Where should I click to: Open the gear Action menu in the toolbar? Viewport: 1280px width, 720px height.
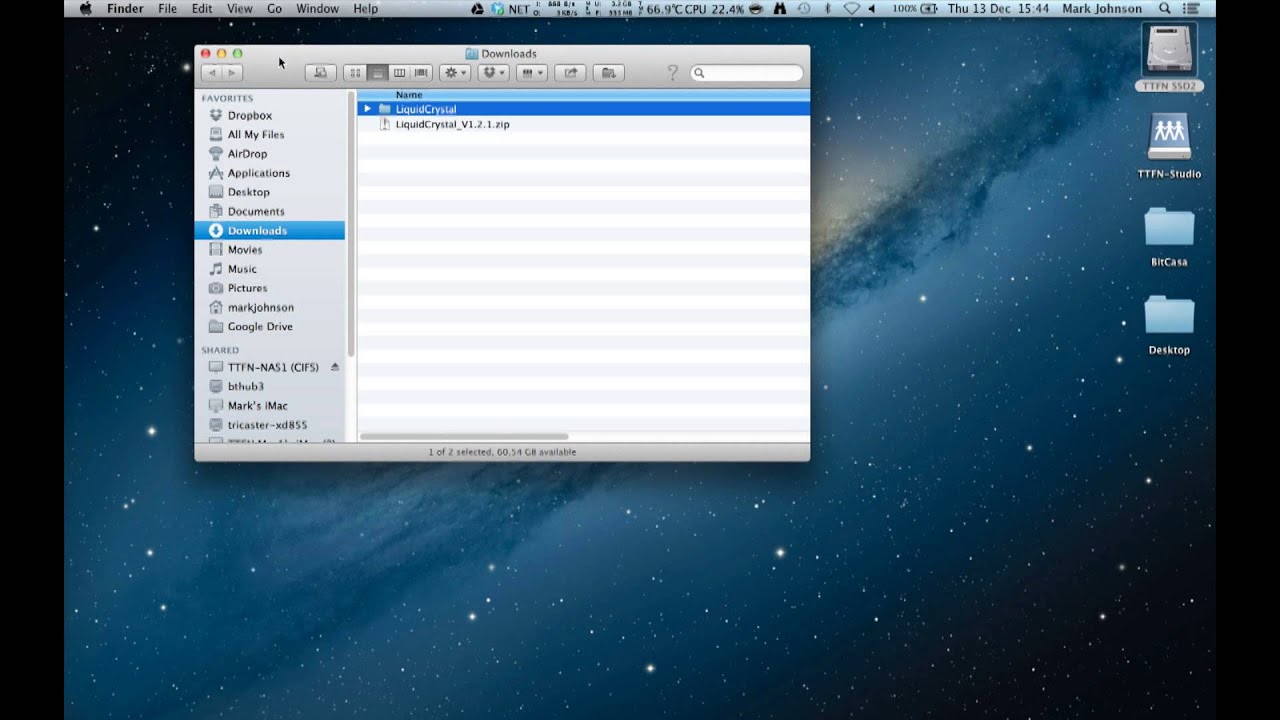pyautogui.click(x=455, y=73)
